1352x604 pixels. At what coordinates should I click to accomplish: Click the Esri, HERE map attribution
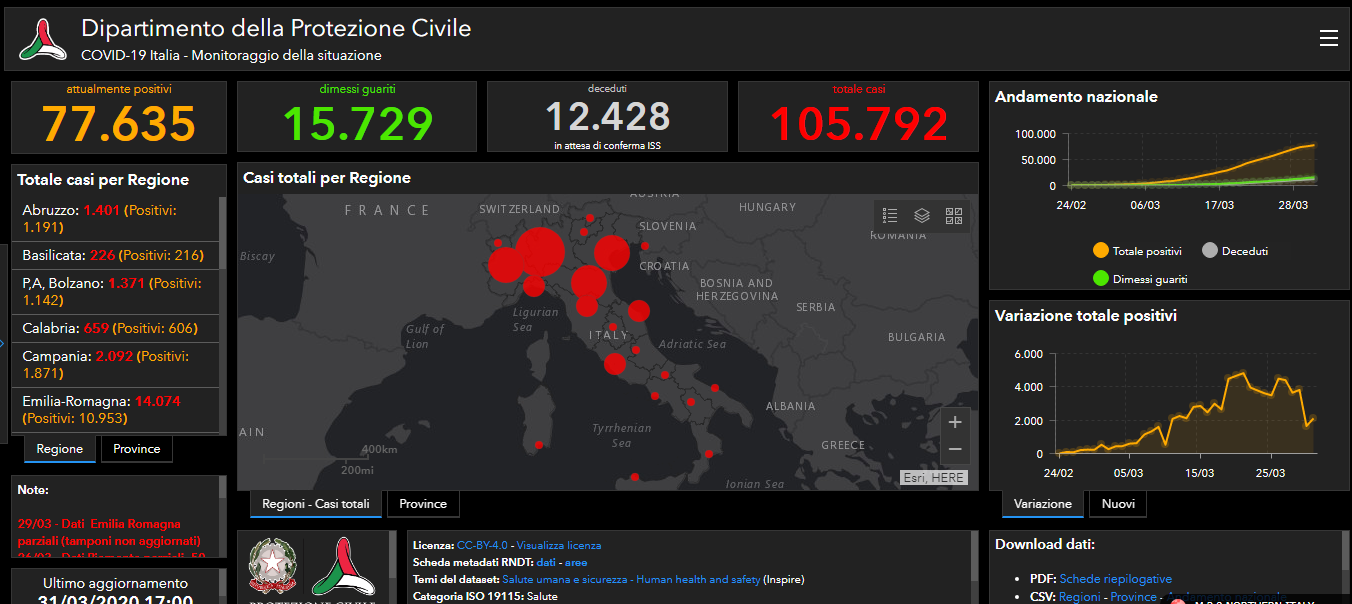click(934, 478)
